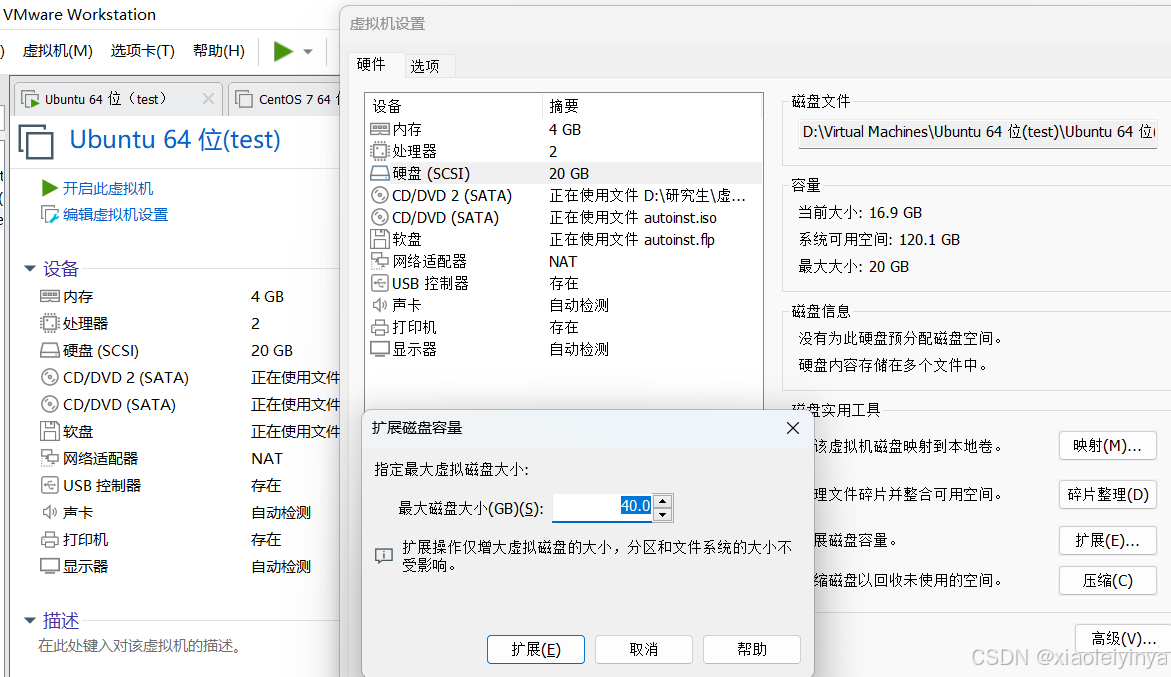Click the green Power On play icon in toolbar
Image resolution: width=1171 pixels, height=677 pixels.
(x=283, y=52)
